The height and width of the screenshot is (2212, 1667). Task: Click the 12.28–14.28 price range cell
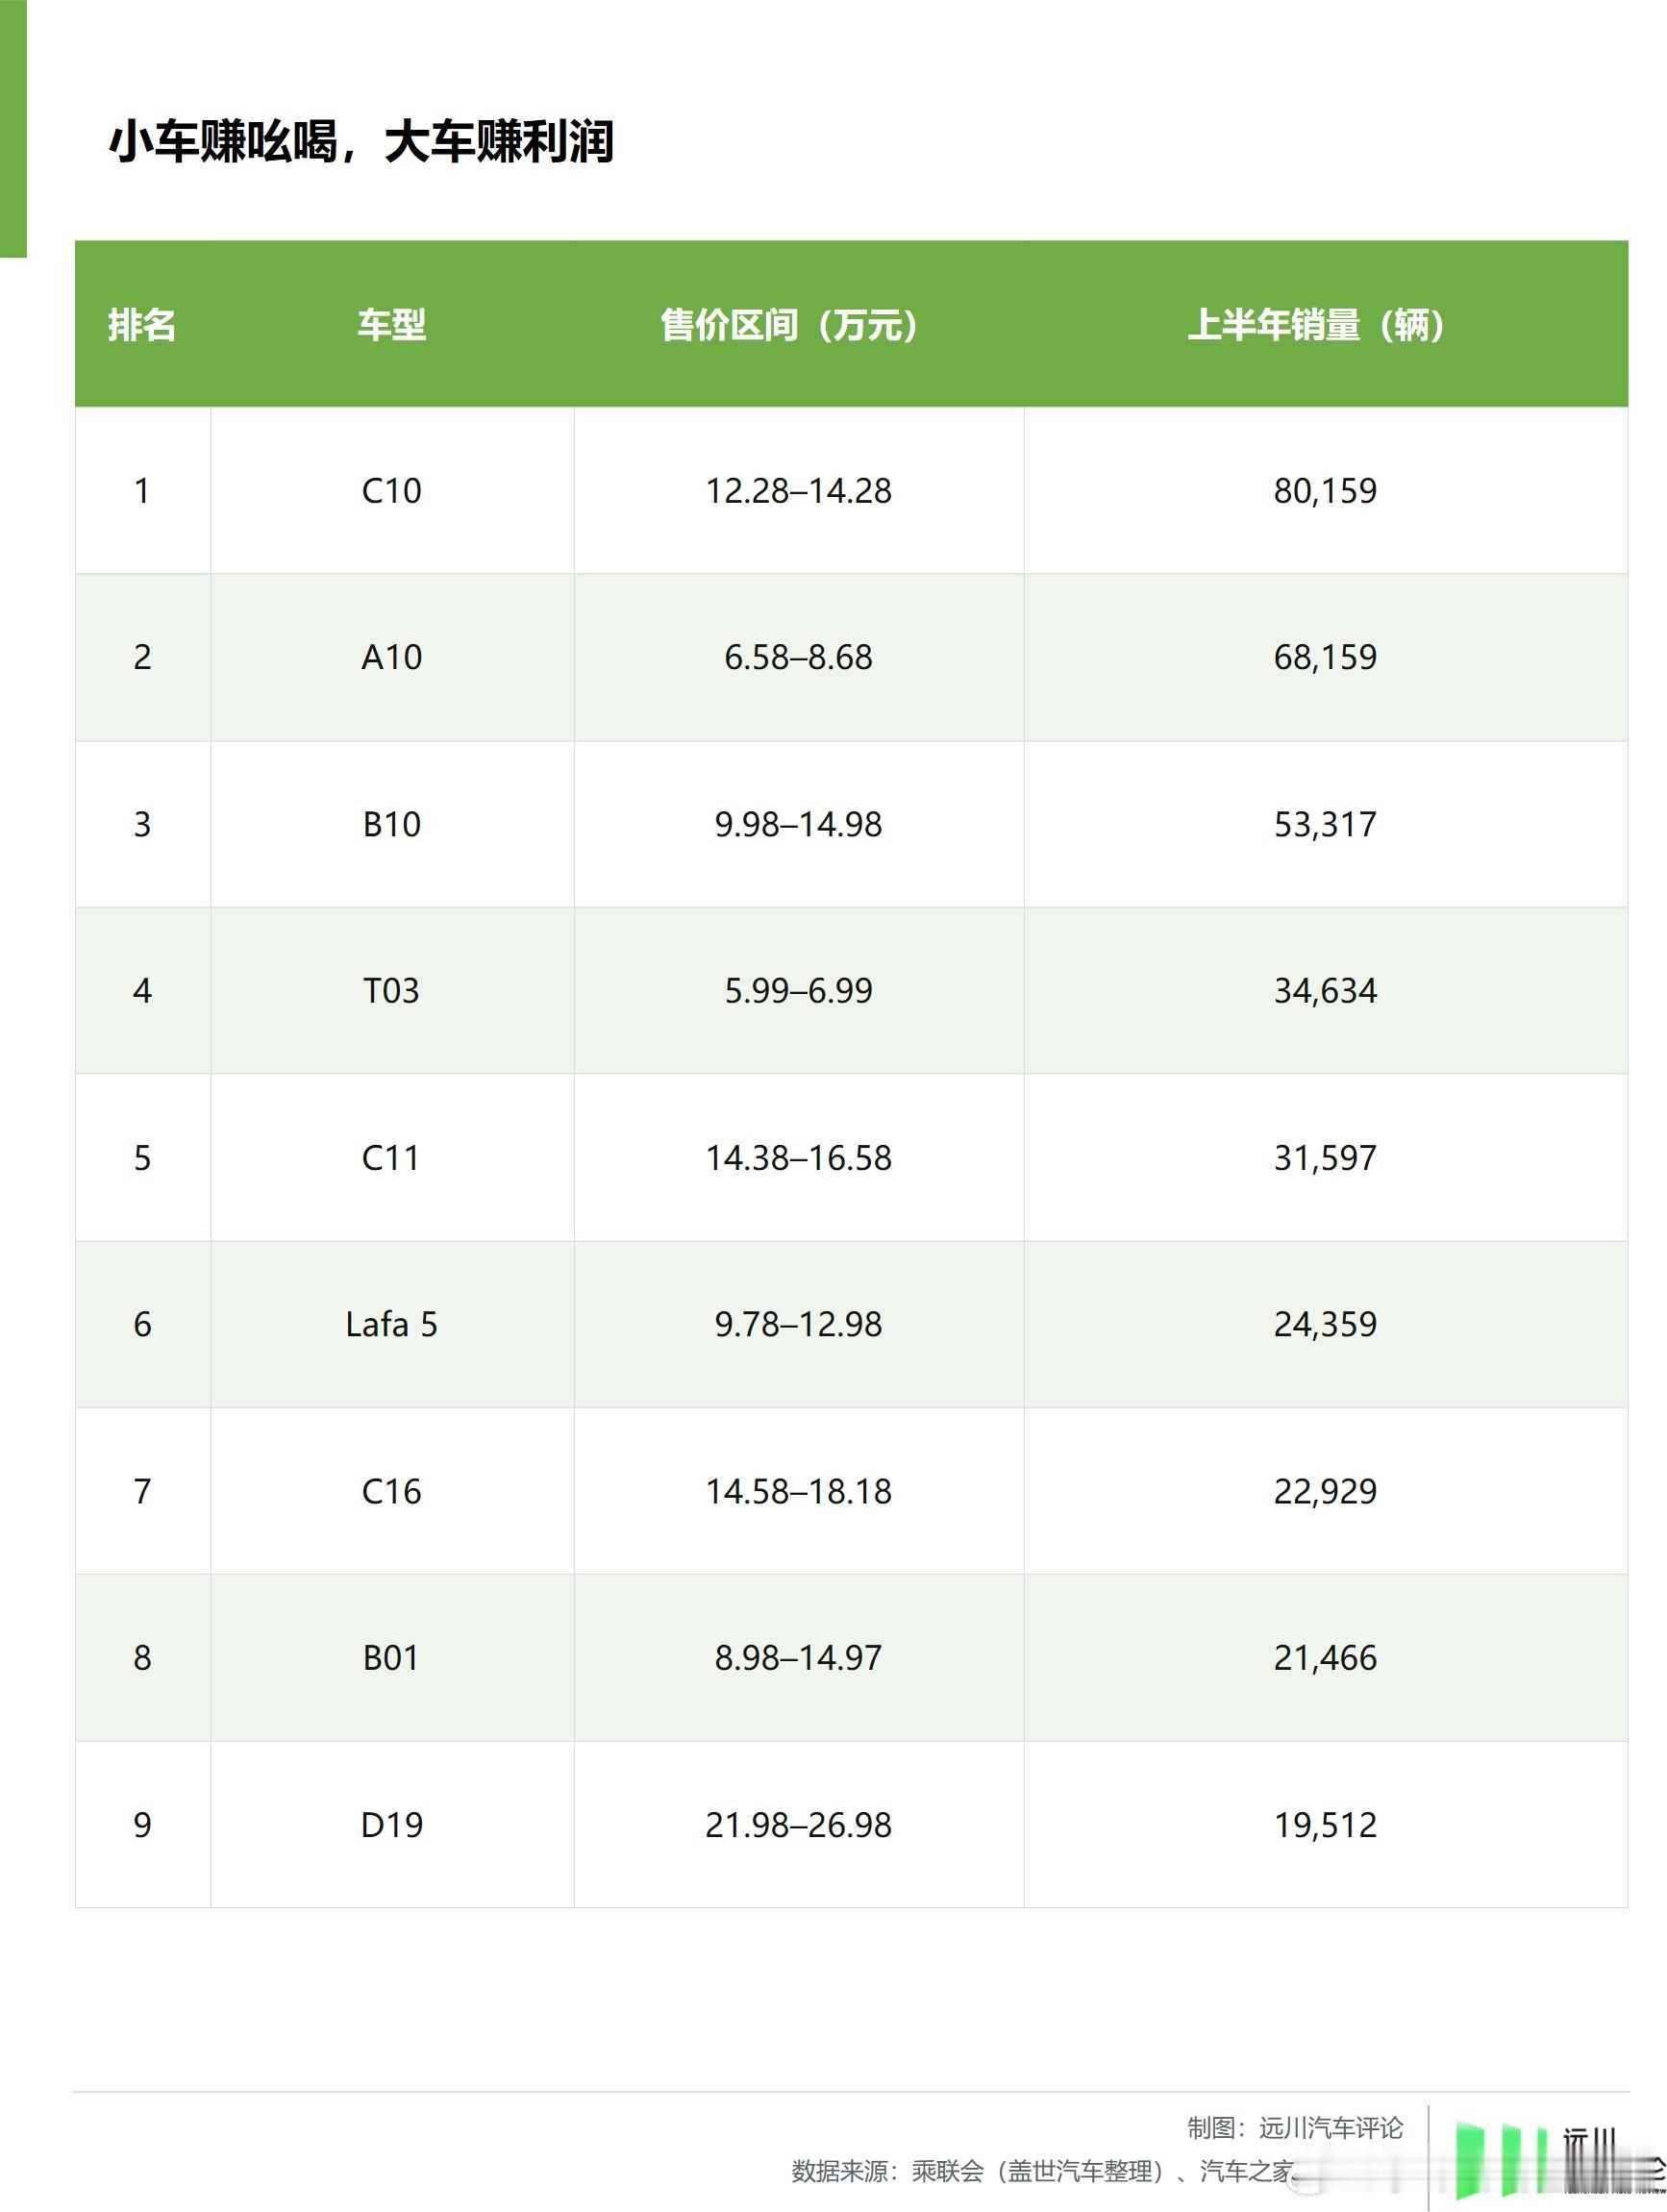(x=798, y=491)
